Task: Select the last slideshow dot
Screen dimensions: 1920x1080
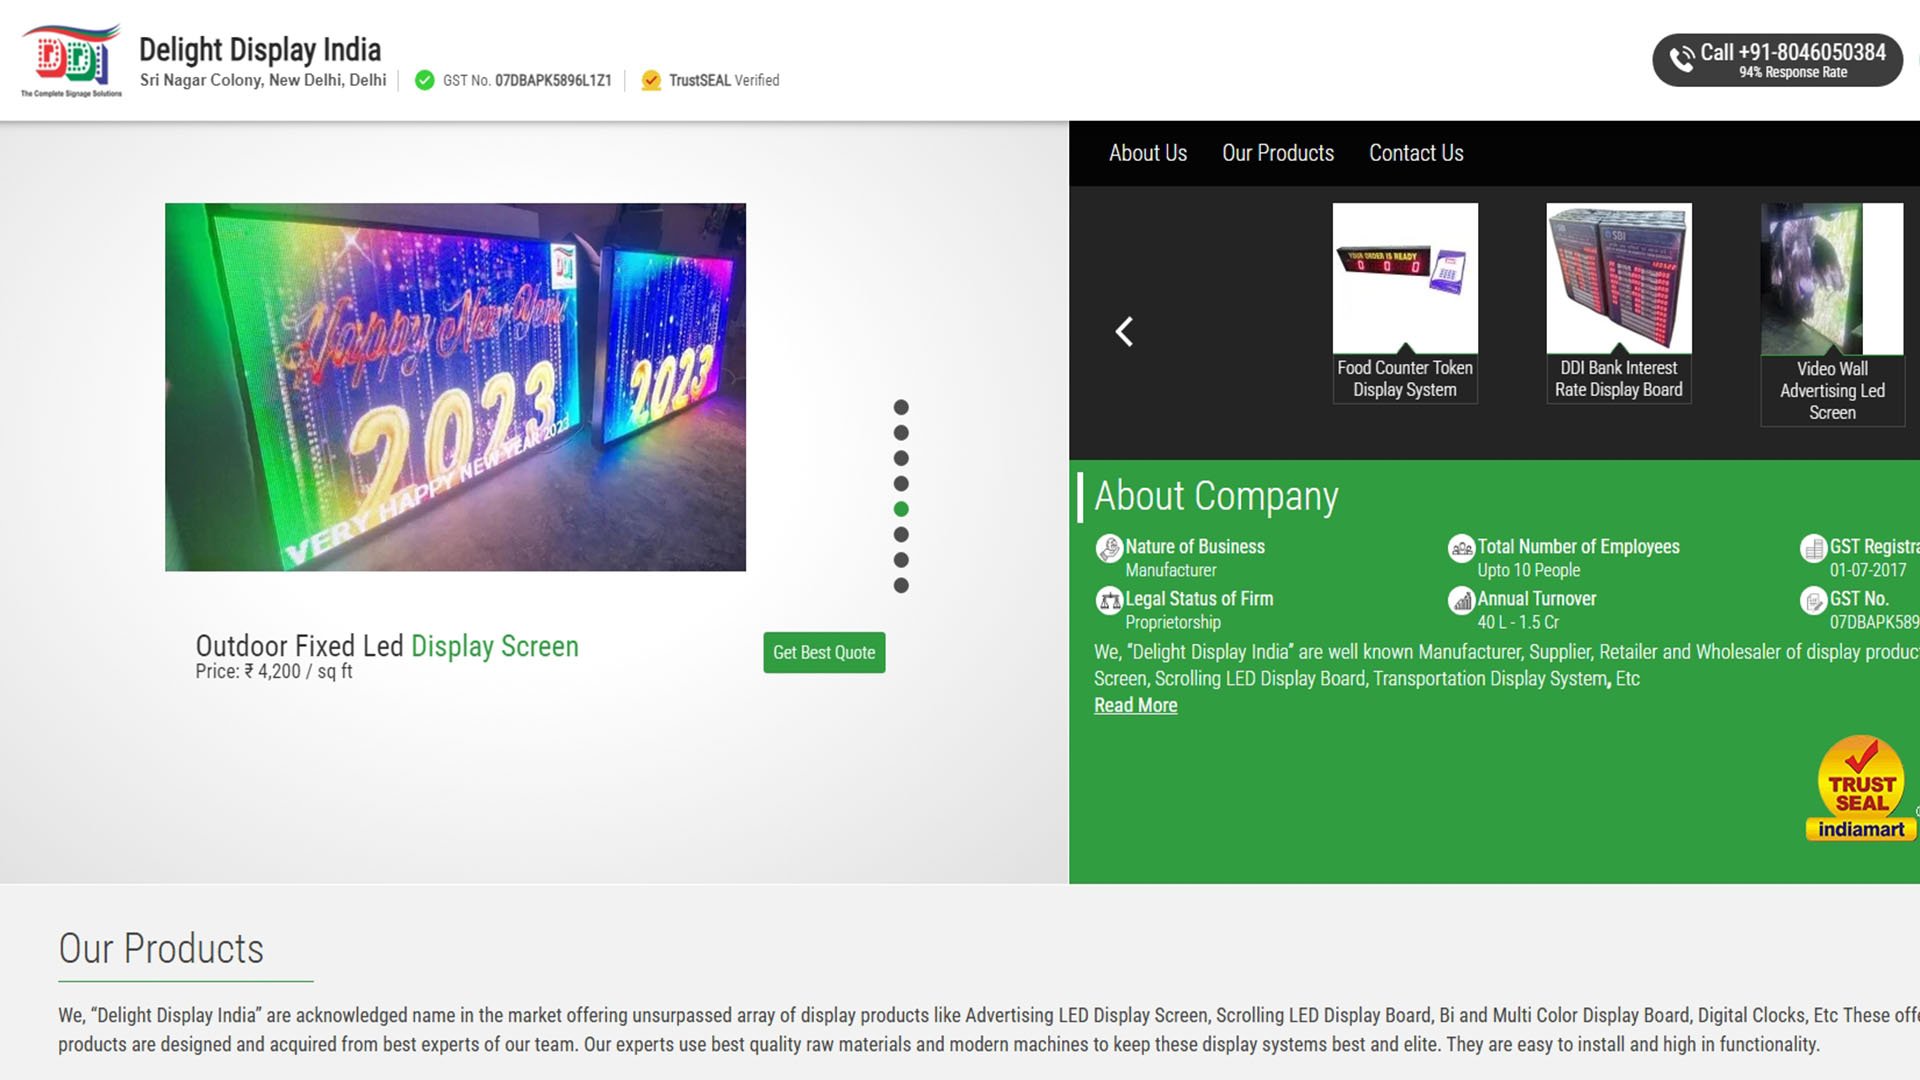Action: [901, 586]
